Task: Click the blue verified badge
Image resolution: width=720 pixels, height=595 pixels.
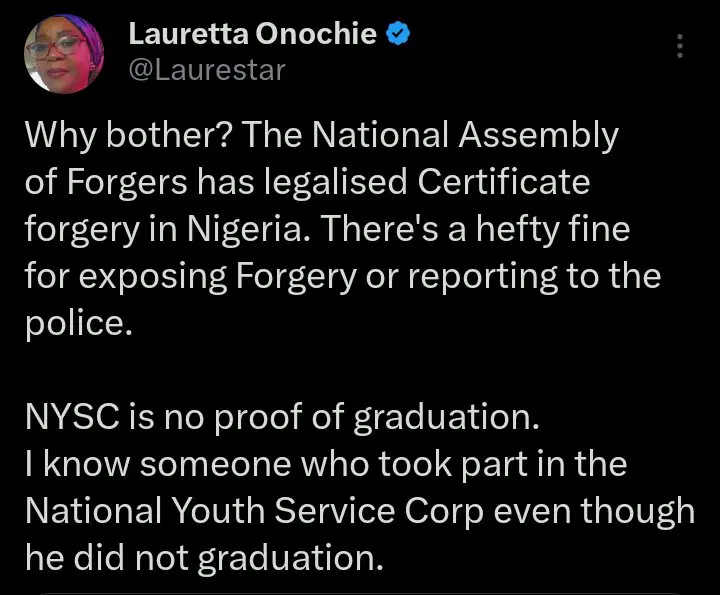Action: coord(397,35)
